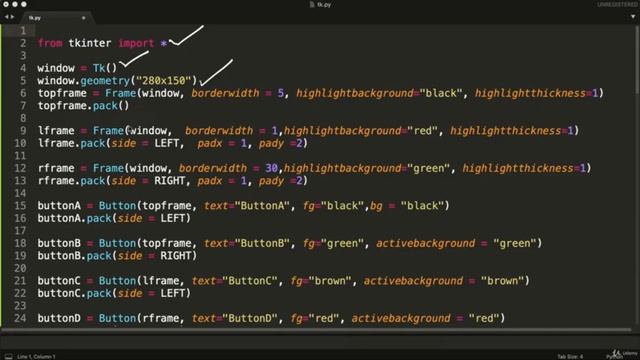Click the "red" string on line 9

[422, 131]
